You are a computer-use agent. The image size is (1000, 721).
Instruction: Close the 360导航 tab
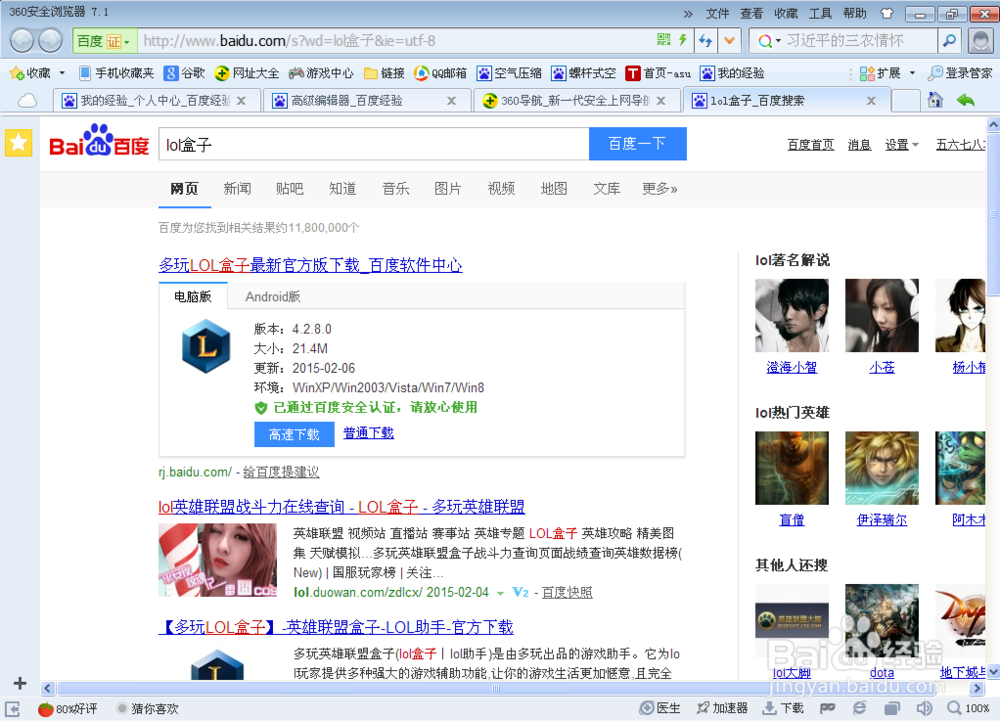point(661,101)
